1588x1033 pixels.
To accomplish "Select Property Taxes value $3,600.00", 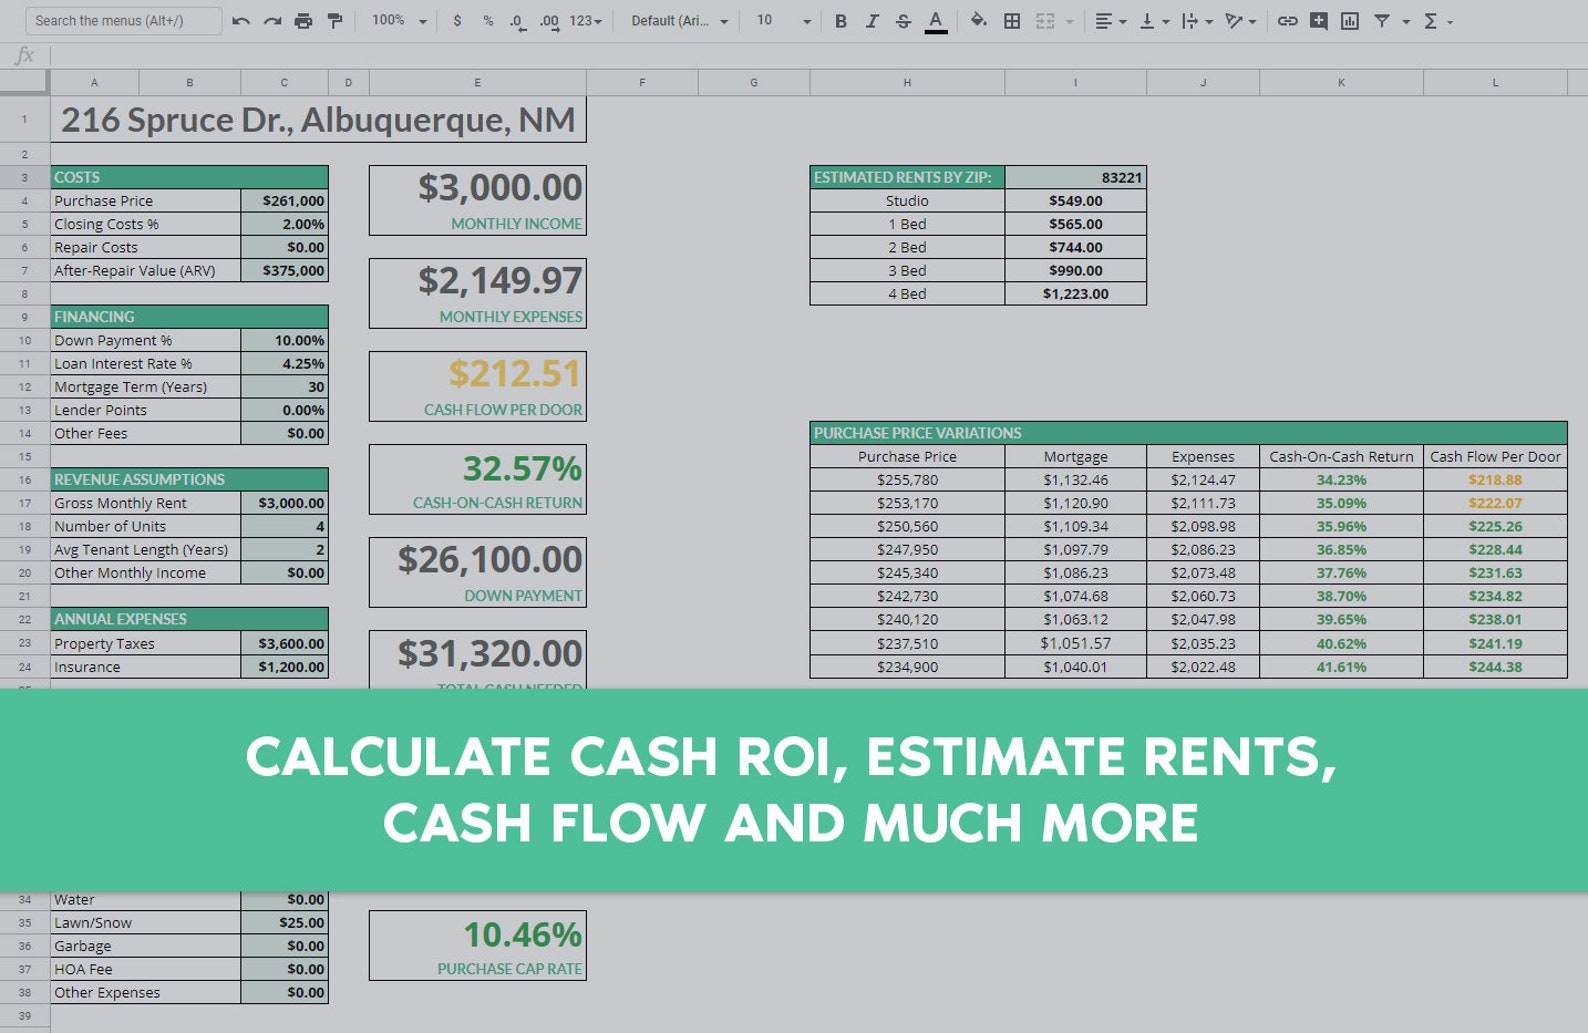I will [x=284, y=643].
